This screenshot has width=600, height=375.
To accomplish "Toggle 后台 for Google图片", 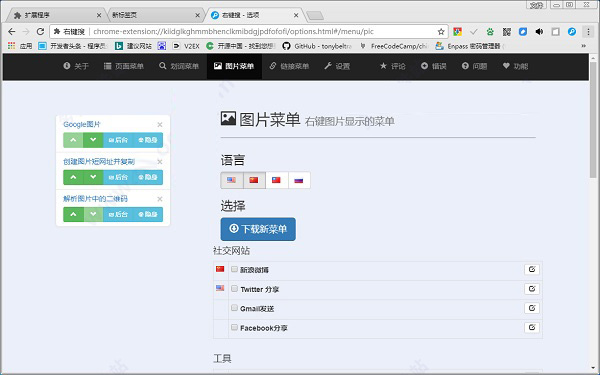I will click(x=118, y=140).
